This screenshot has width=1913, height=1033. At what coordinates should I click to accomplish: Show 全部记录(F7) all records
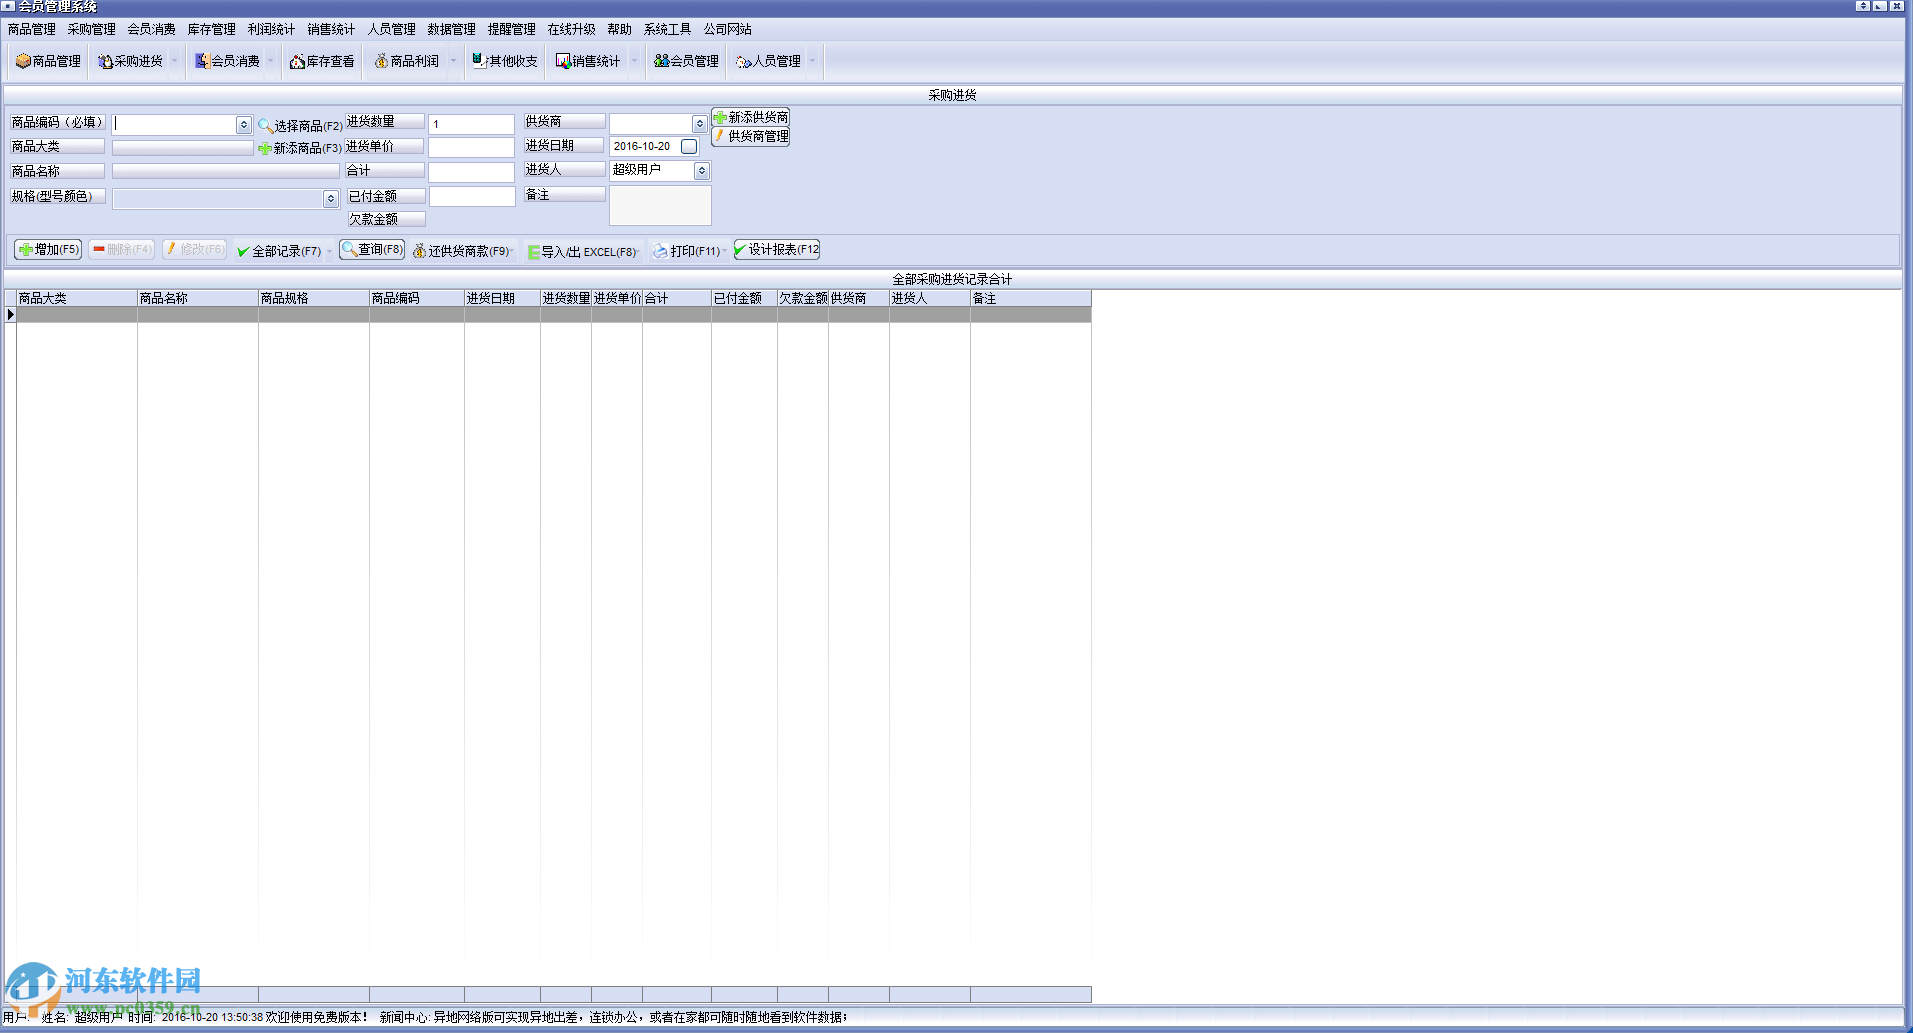coord(279,251)
